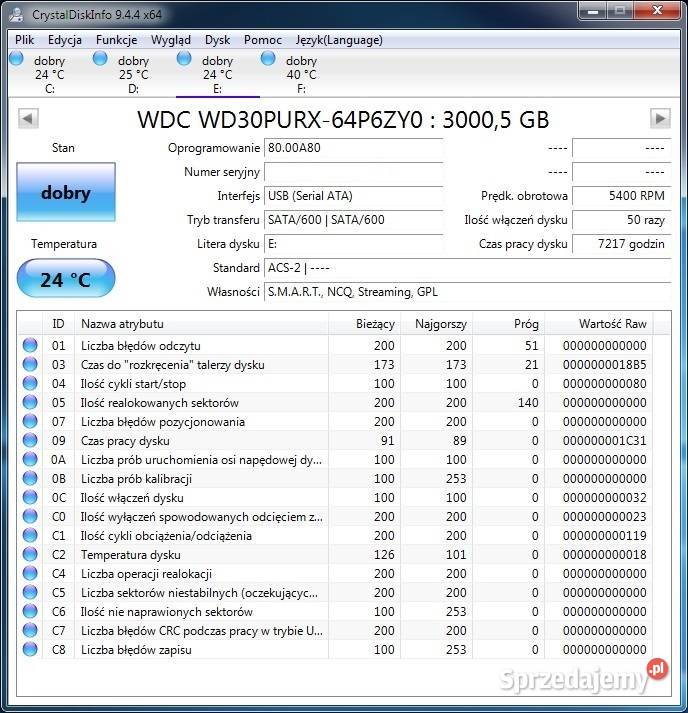Select drive E: status tab
This screenshot has height=713, width=688.
click(x=217, y=74)
